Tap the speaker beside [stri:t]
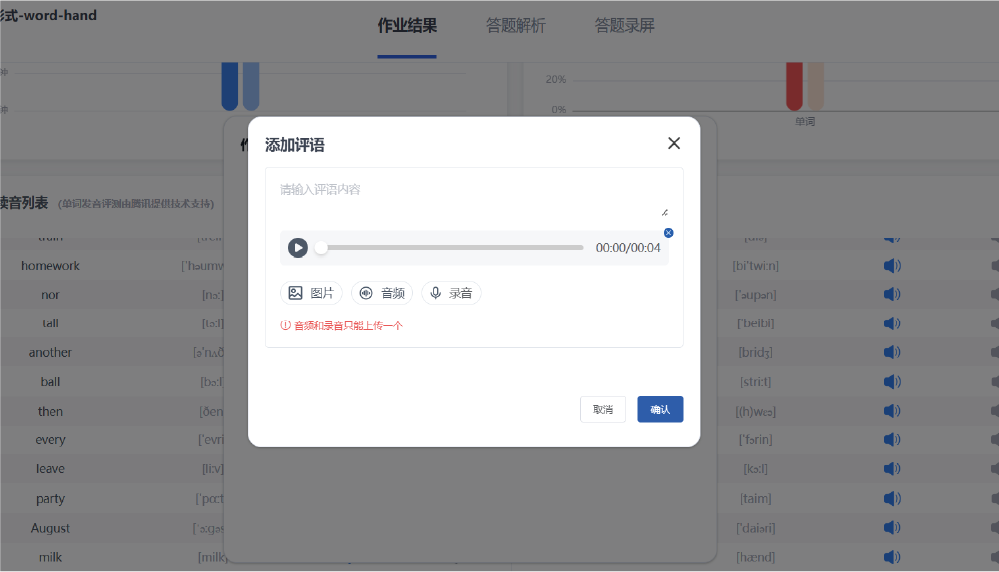The width and height of the screenshot is (999, 572). 892,382
